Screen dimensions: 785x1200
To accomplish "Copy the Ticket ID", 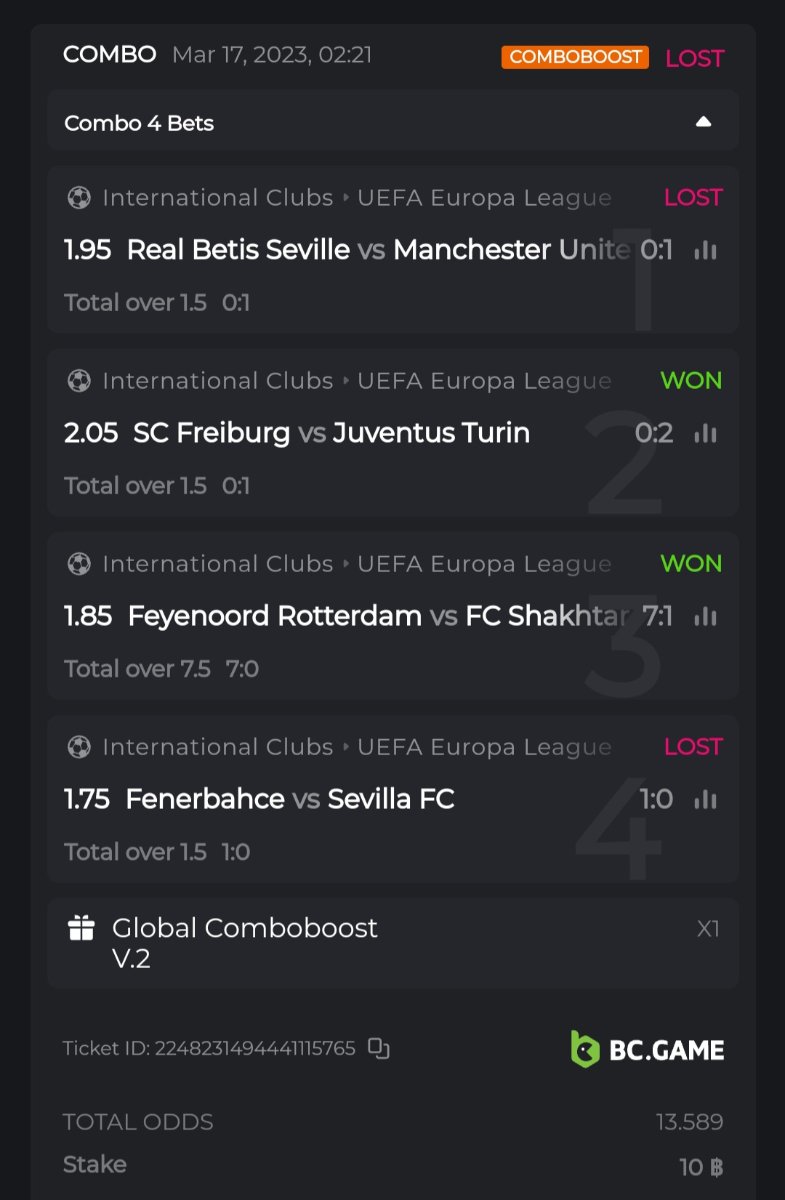I will point(378,1048).
